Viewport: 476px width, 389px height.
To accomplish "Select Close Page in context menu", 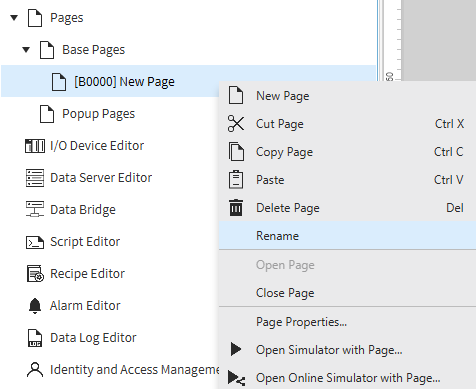I will point(347,293).
